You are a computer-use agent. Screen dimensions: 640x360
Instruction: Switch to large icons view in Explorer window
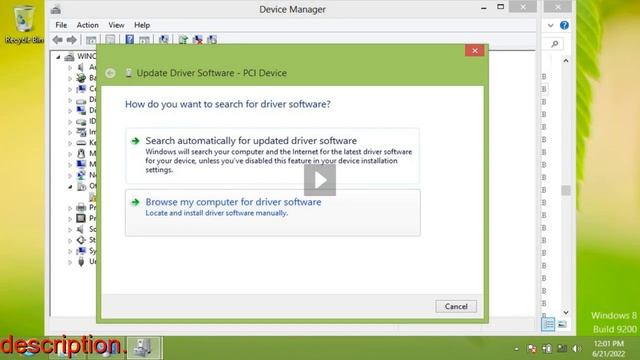pyautogui.click(x=562, y=324)
